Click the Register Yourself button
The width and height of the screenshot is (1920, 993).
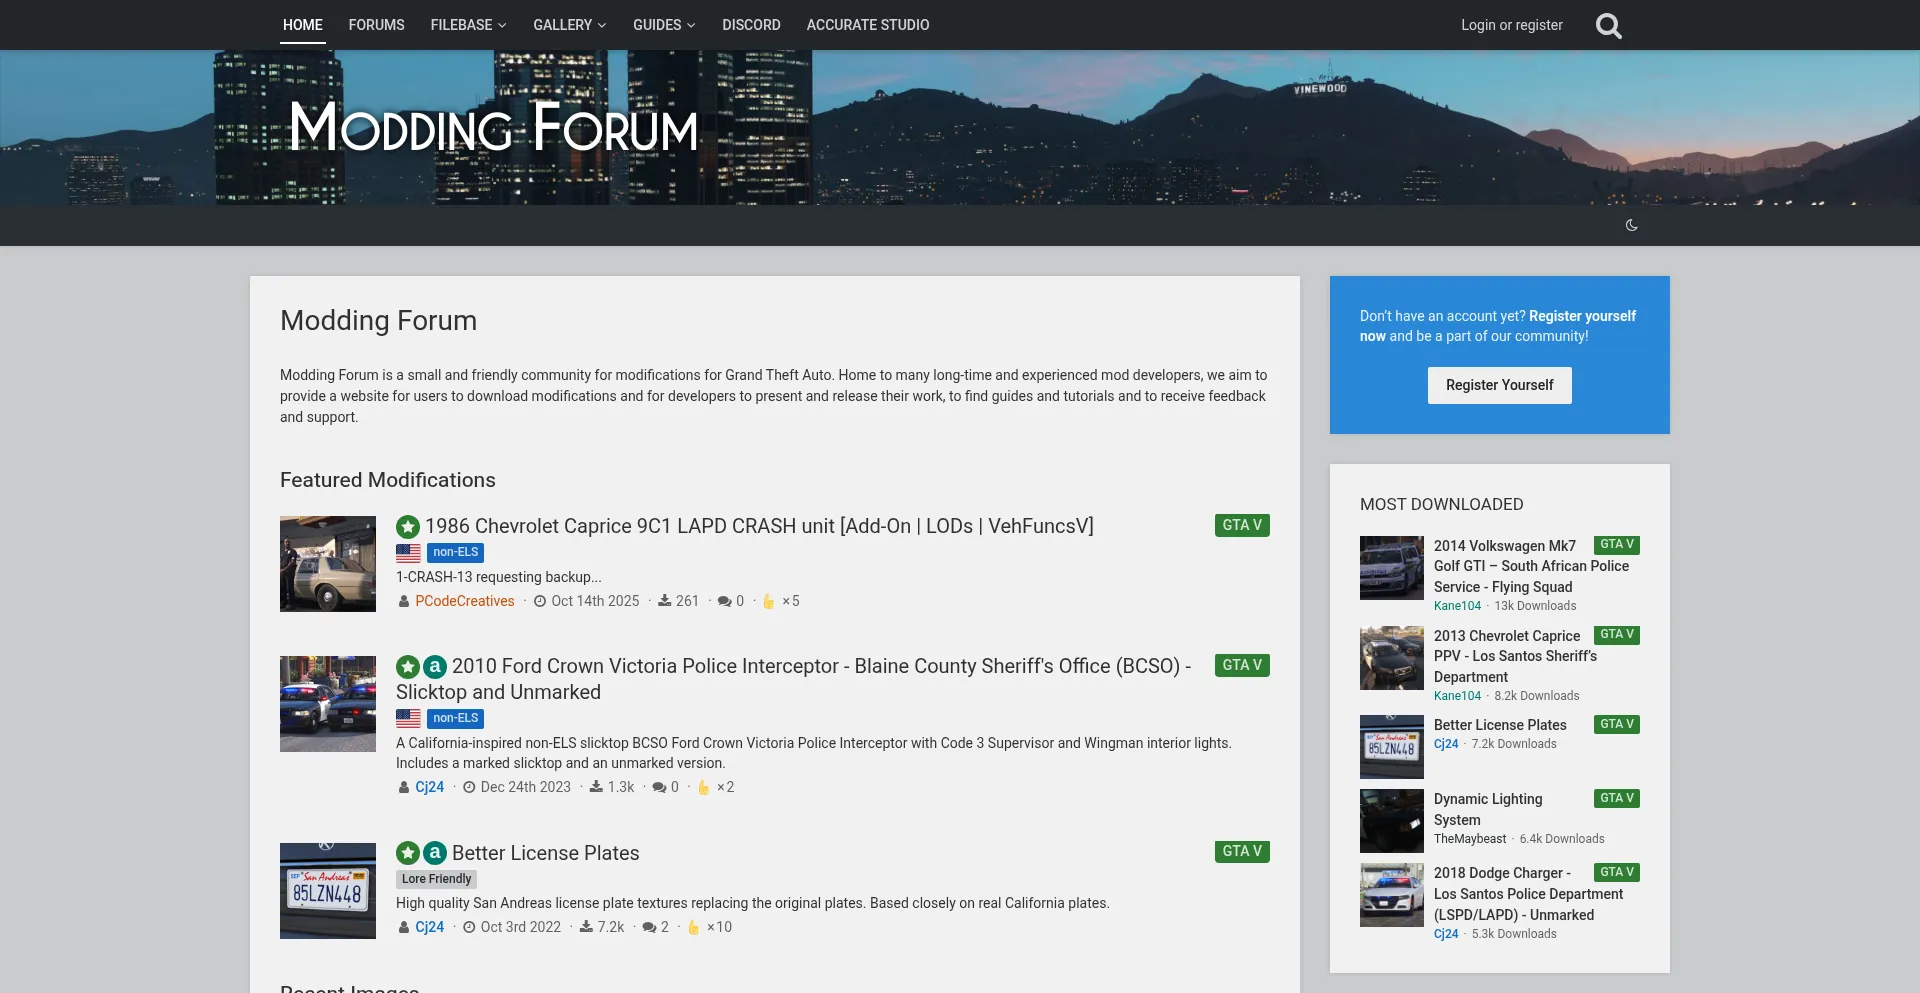pyautogui.click(x=1499, y=385)
